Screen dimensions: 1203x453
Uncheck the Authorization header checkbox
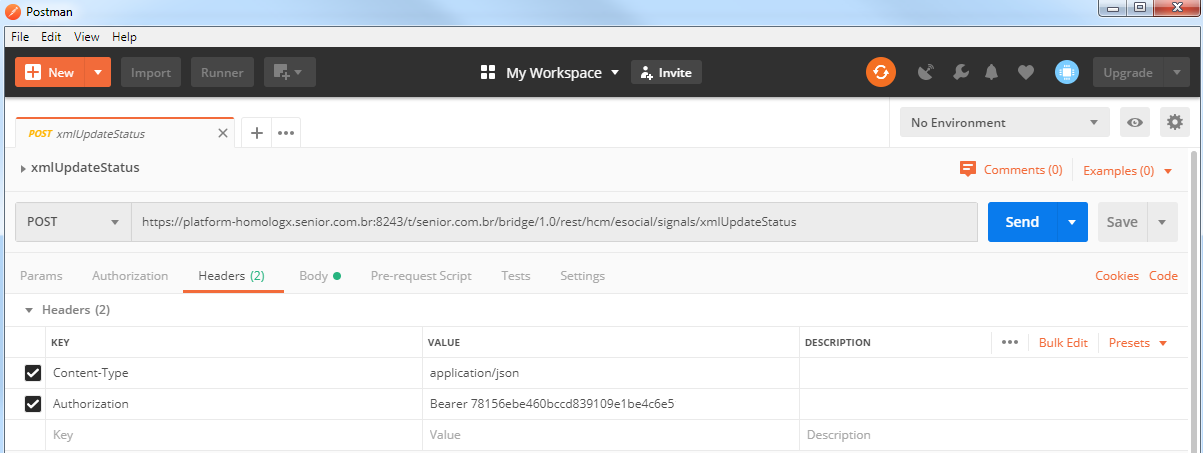click(33, 404)
